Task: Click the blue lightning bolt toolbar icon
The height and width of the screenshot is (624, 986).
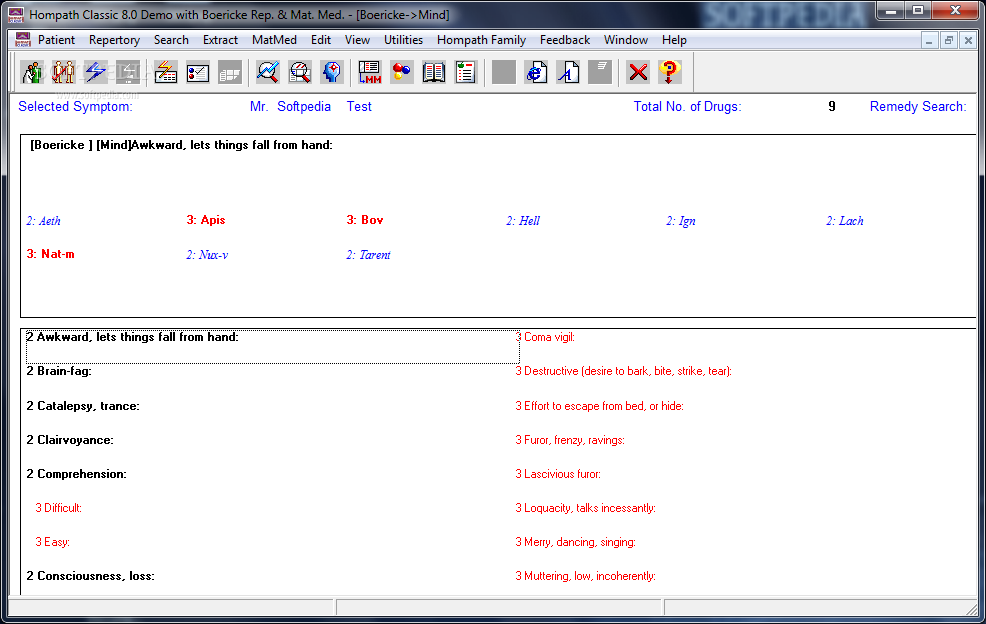Action: (x=96, y=72)
